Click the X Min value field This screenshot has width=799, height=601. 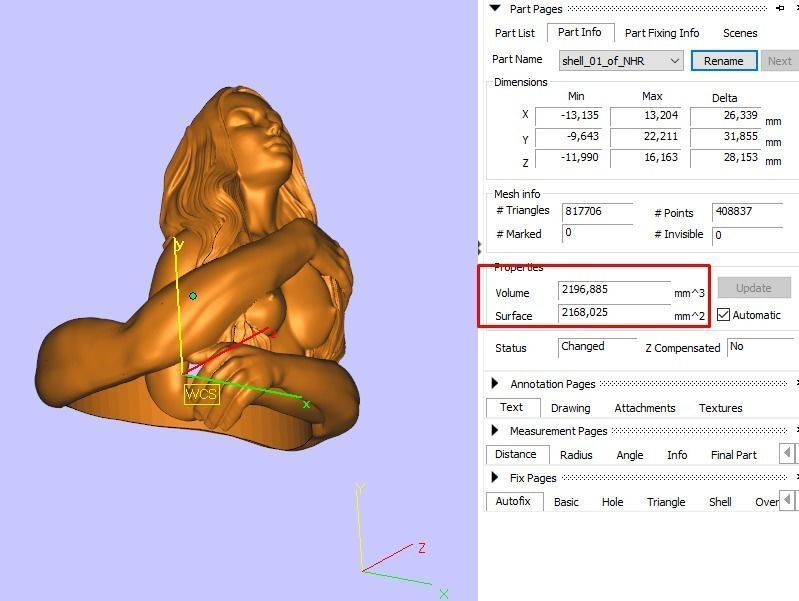point(569,116)
